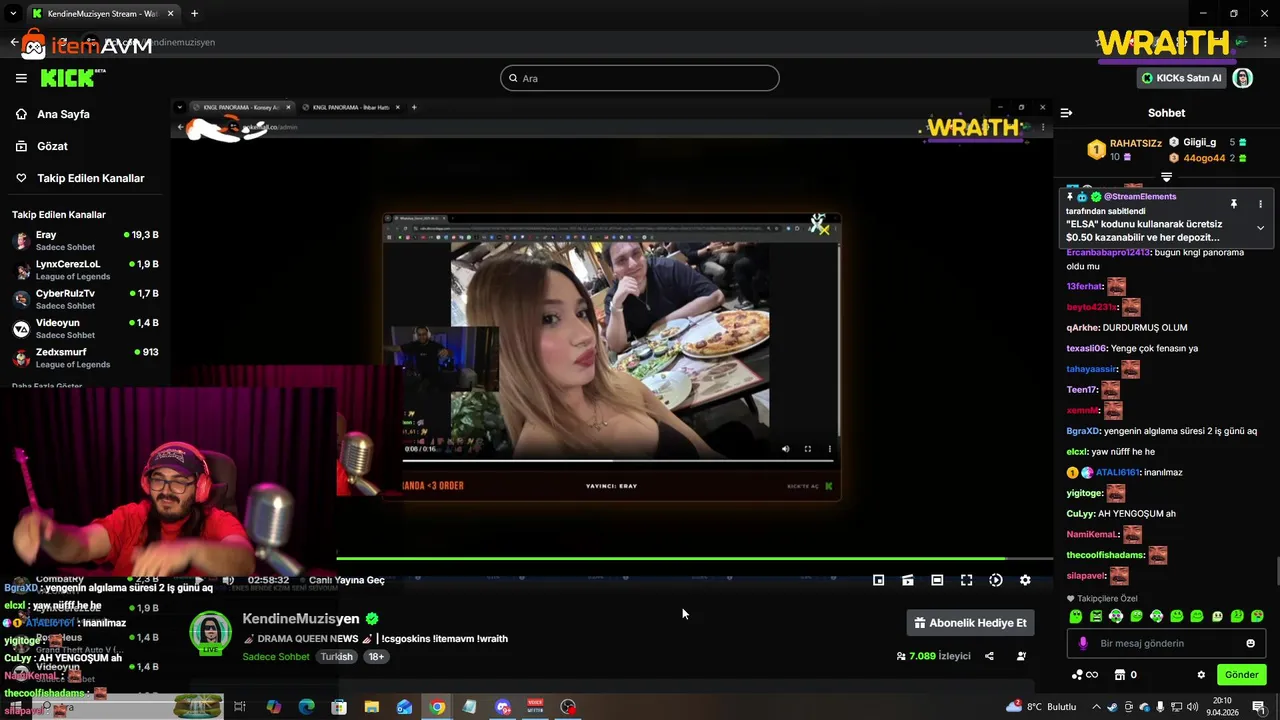Open the Zedxsmurf channel
The width and height of the screenshot is (1280, 720).
coord(84,357)
